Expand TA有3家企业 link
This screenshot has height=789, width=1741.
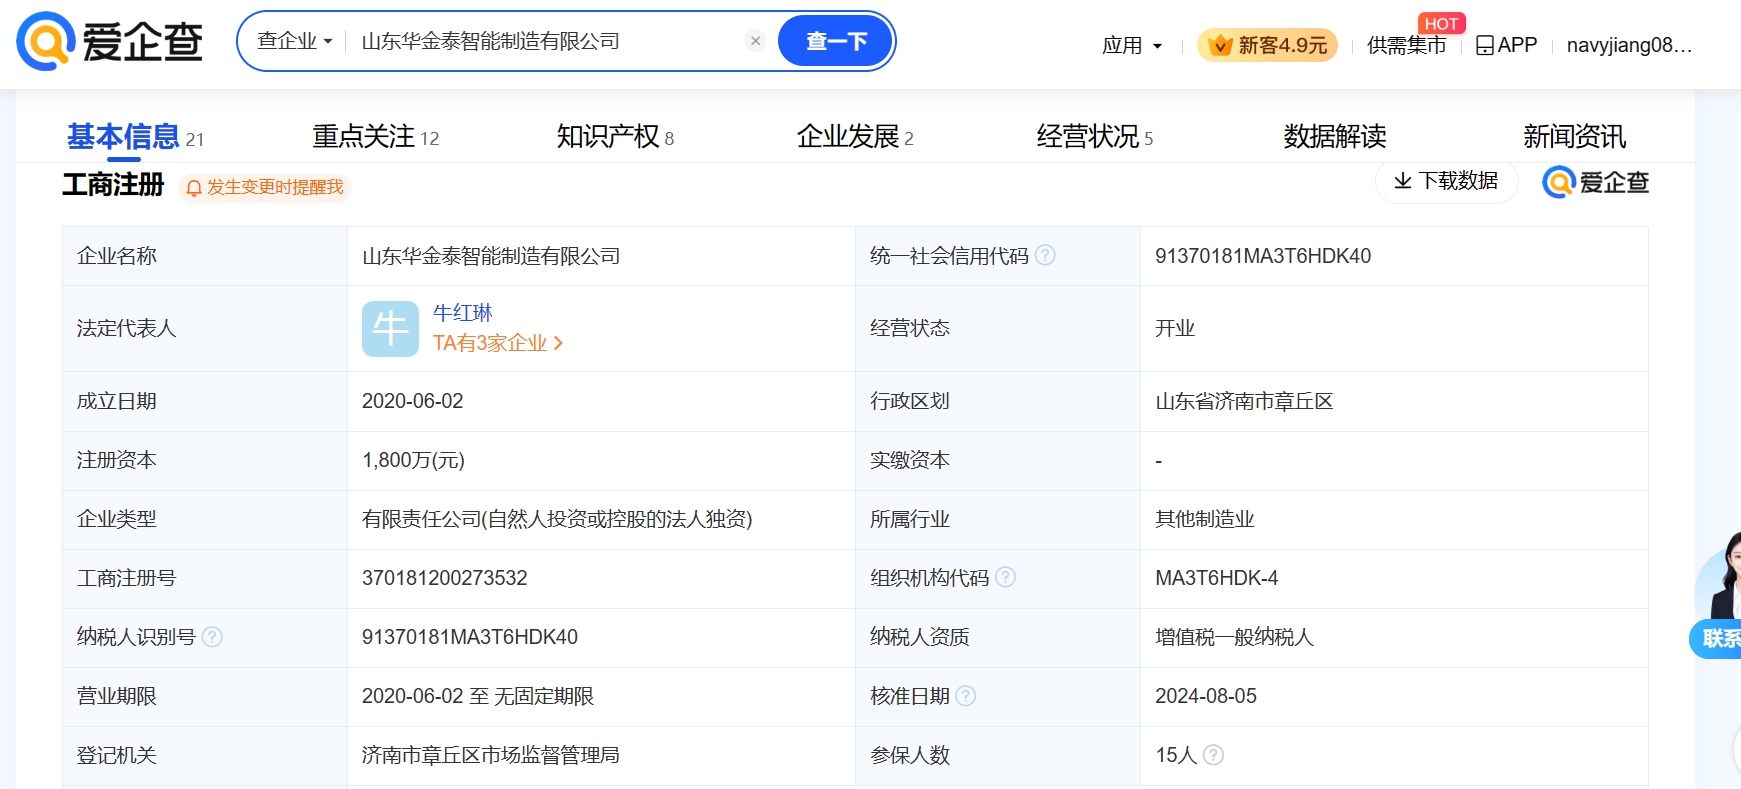point(498,343)
